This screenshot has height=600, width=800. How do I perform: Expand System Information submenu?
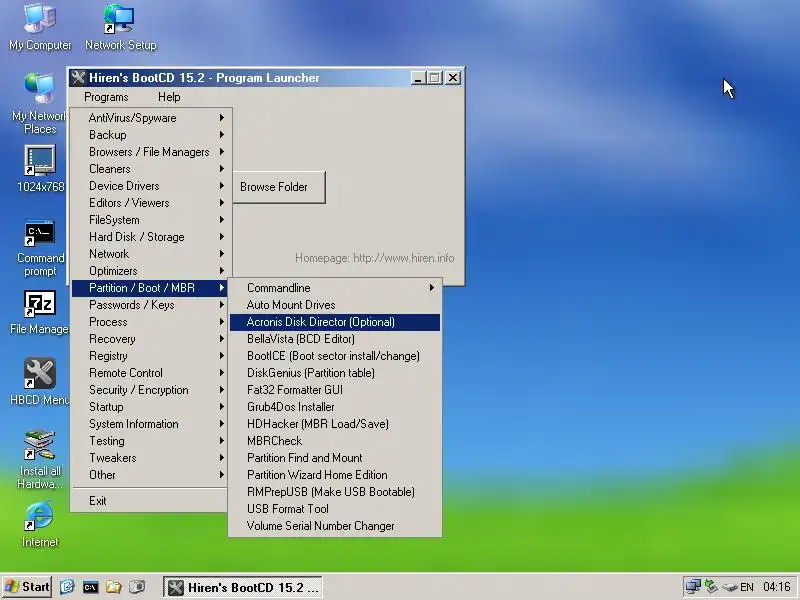149,424
